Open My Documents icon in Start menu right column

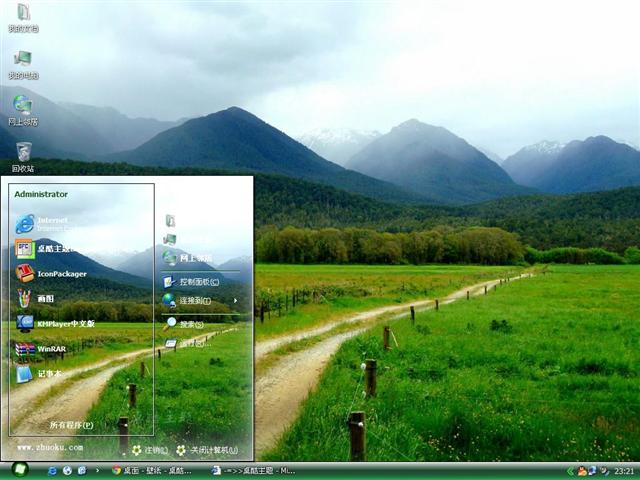[170, 221]
